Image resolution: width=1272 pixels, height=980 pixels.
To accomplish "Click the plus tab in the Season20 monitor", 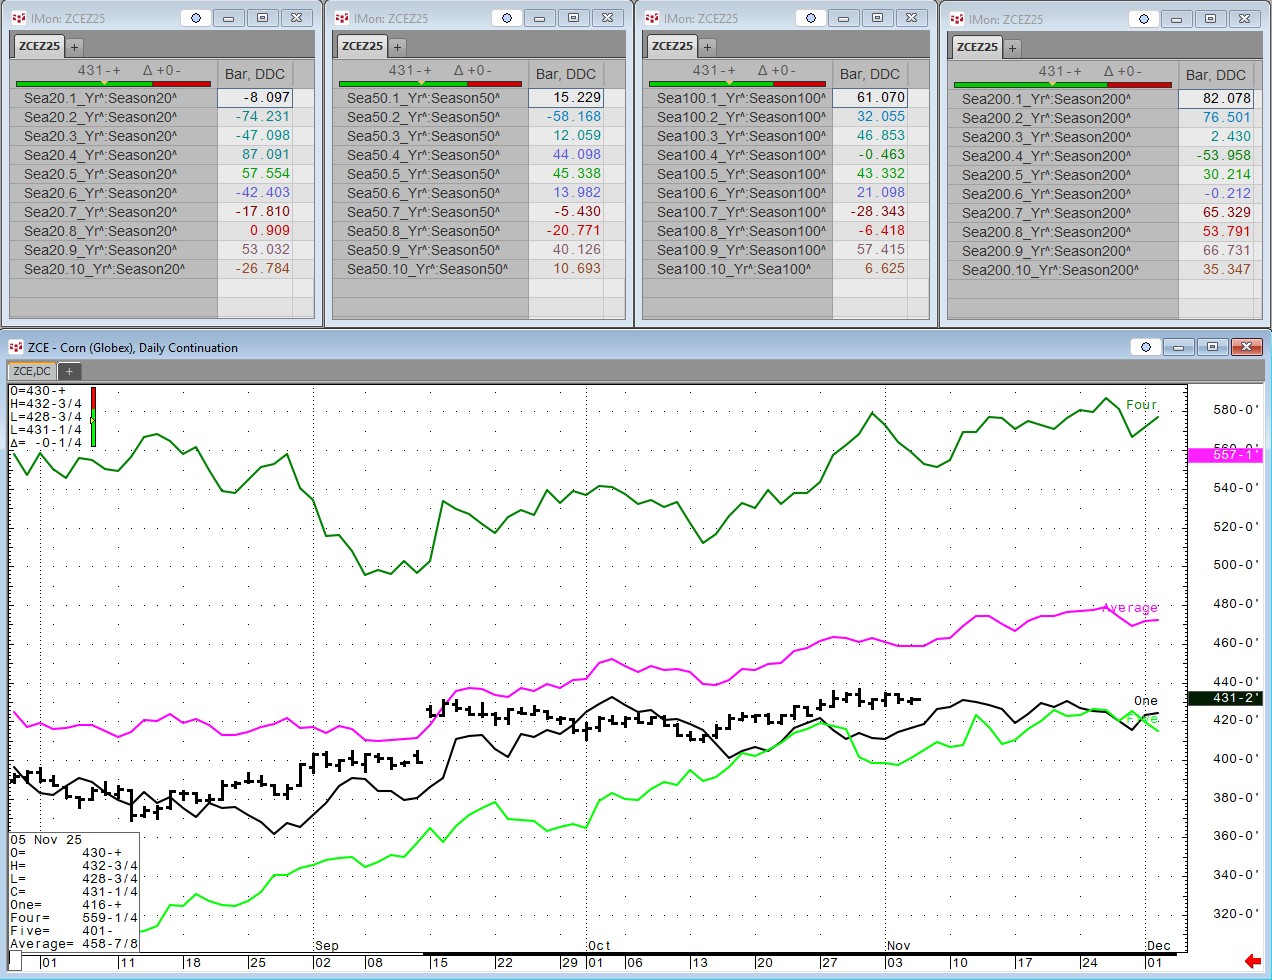I will (x=75, y=47).
